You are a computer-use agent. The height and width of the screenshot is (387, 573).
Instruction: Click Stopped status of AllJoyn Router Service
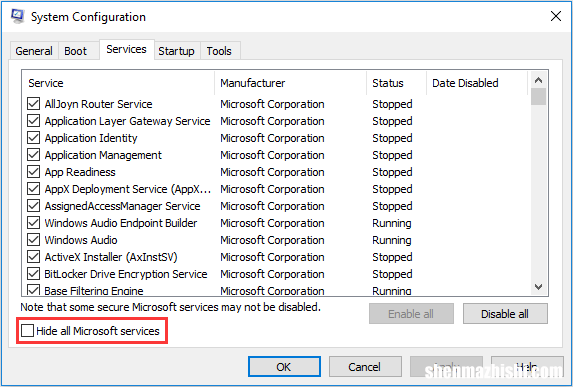tap(392, 104)
